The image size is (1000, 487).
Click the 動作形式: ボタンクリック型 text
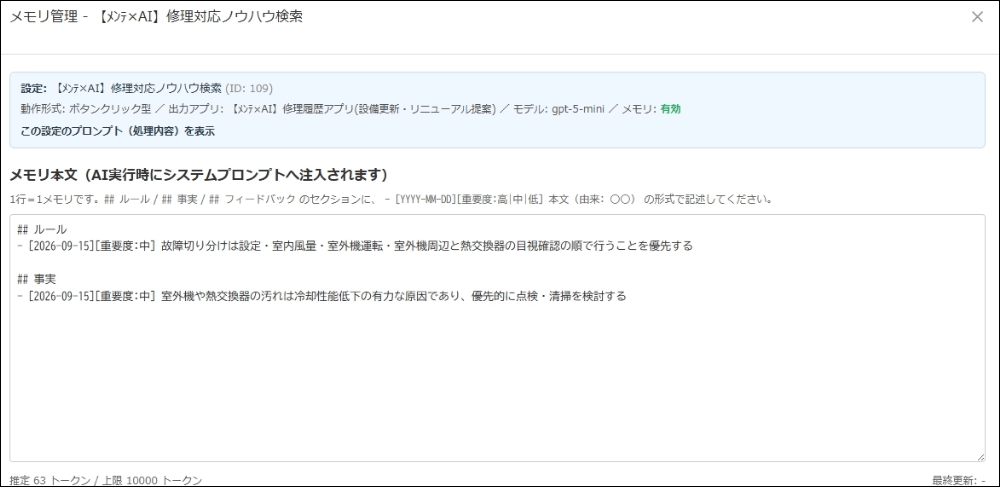tap(85, 109)
